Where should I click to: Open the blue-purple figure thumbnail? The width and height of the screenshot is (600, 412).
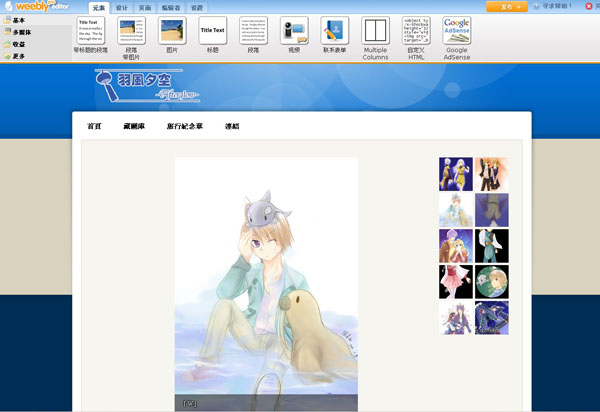(492, 210)
